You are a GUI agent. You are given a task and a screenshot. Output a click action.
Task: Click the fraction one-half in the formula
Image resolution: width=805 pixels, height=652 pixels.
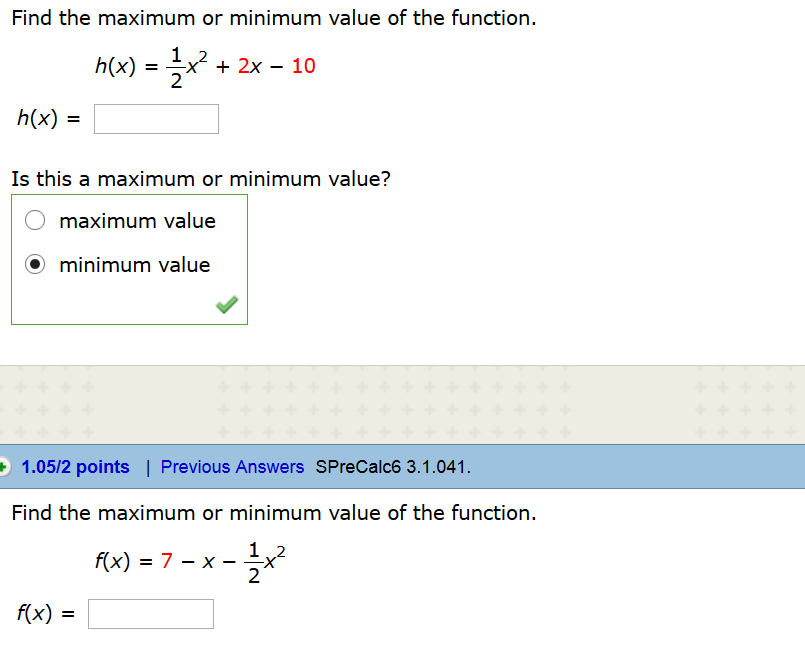pos(175,66)
